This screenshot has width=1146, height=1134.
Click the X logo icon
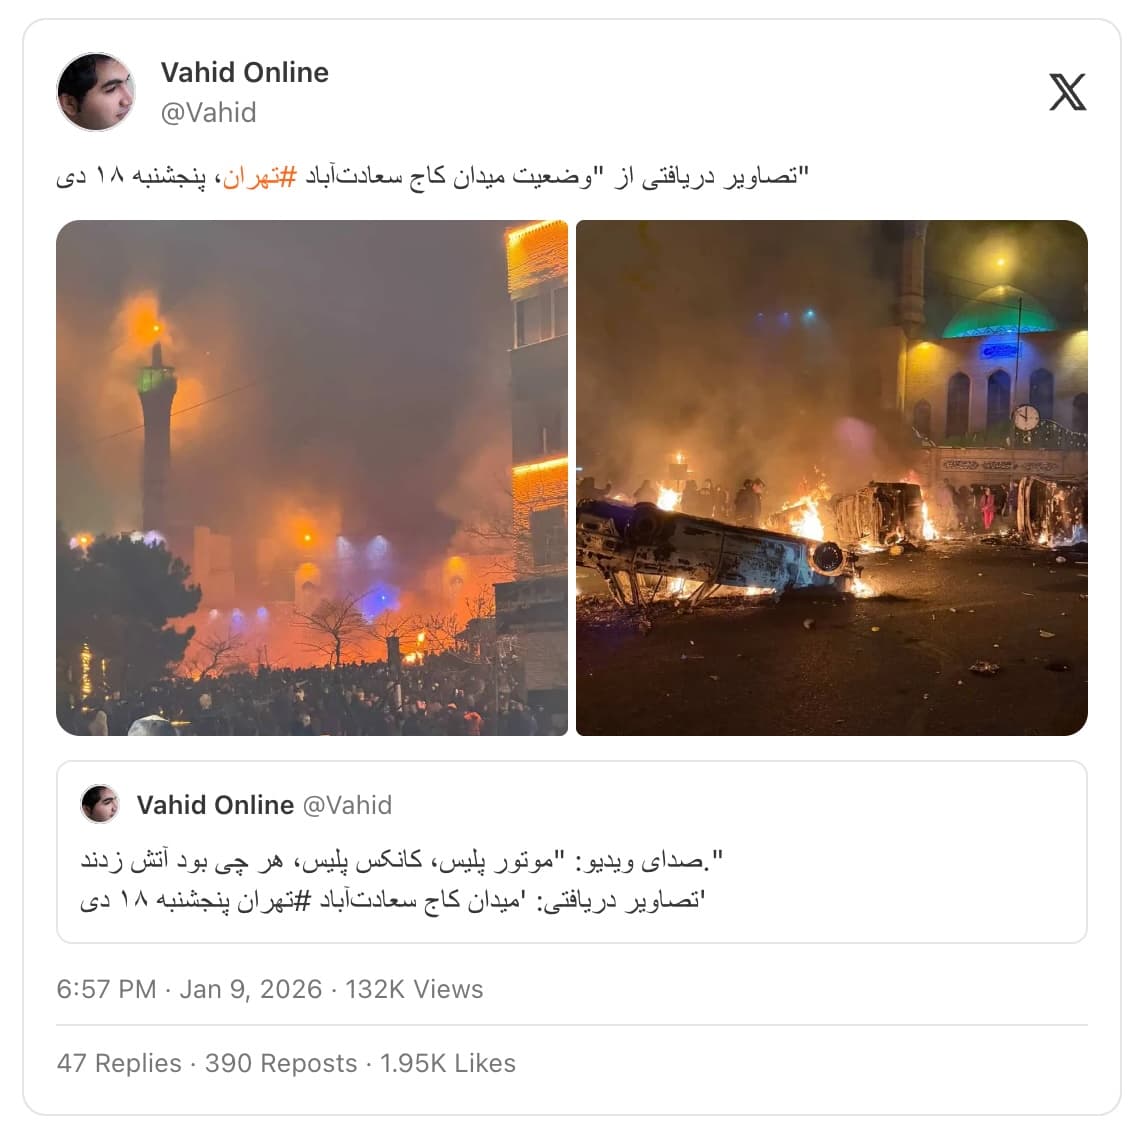tap(1067, 92)
